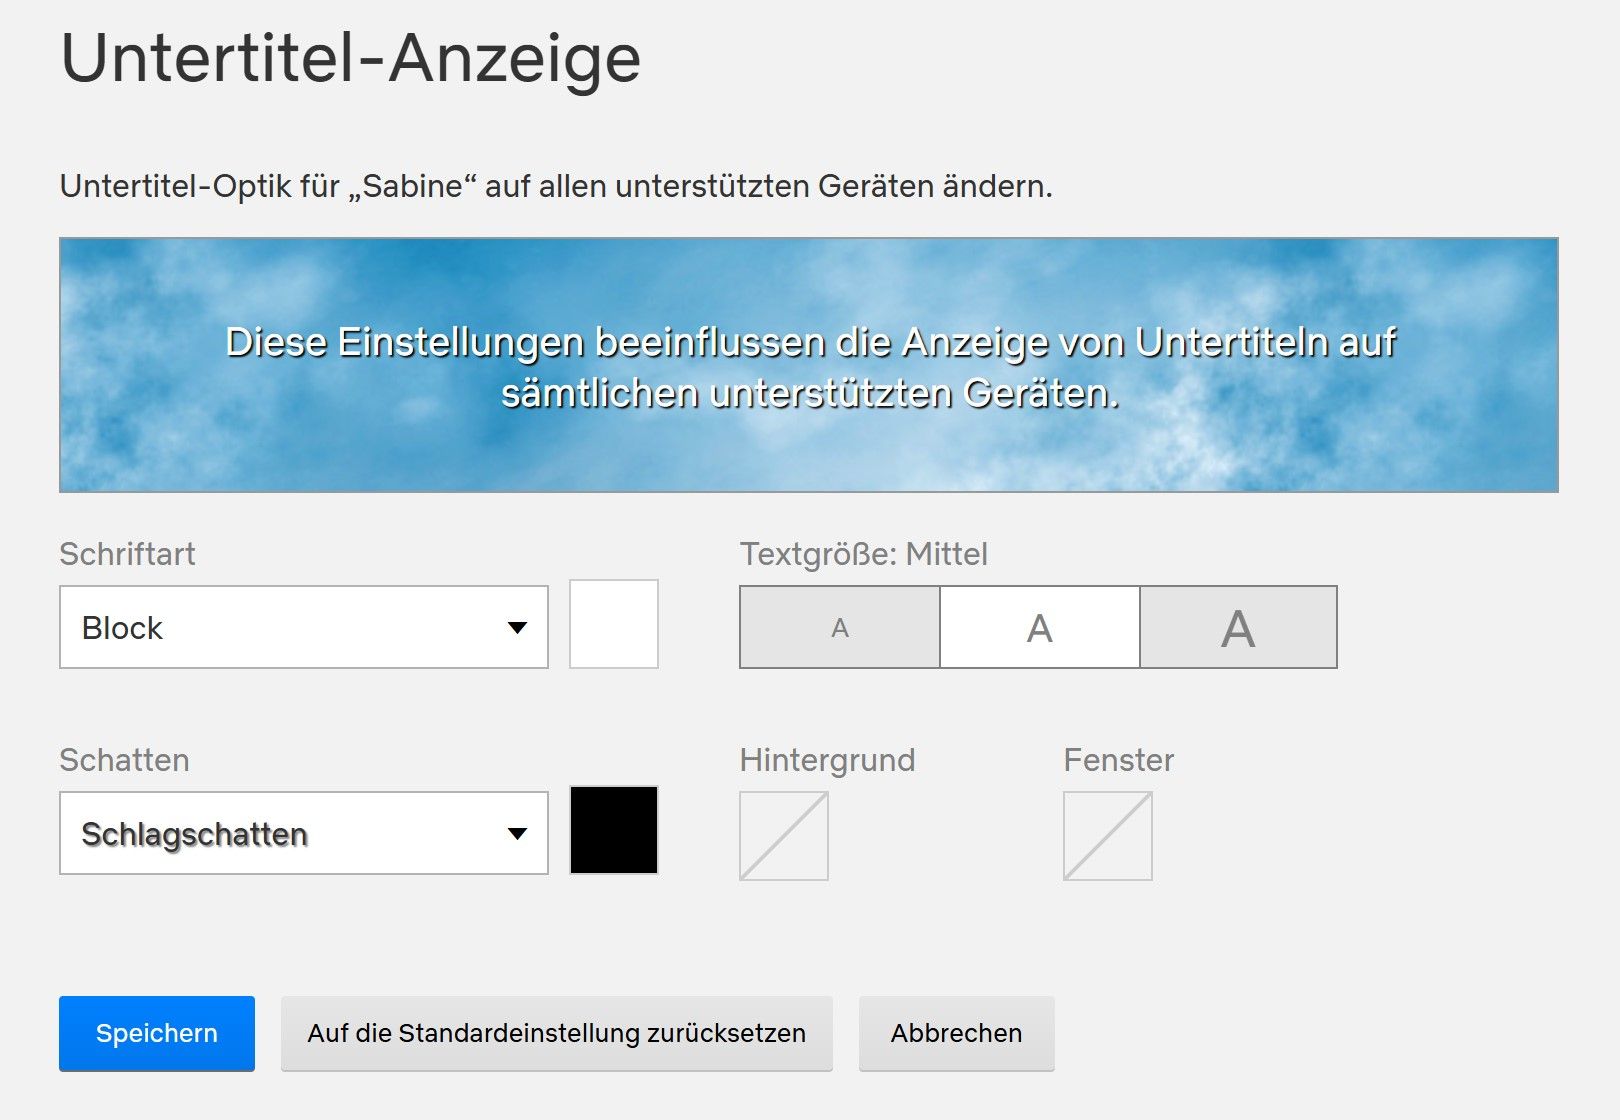Viewport: 1620px width, 1120px height.
Task: Click the Speichern button
Action: [x=157, y=1033]
